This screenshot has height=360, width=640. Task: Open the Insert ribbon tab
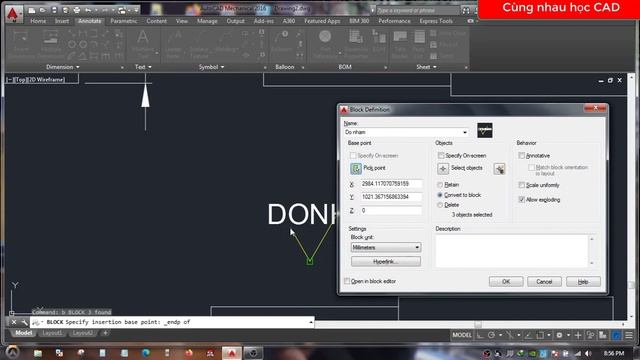pyautogui.click(x=62, y=21)
